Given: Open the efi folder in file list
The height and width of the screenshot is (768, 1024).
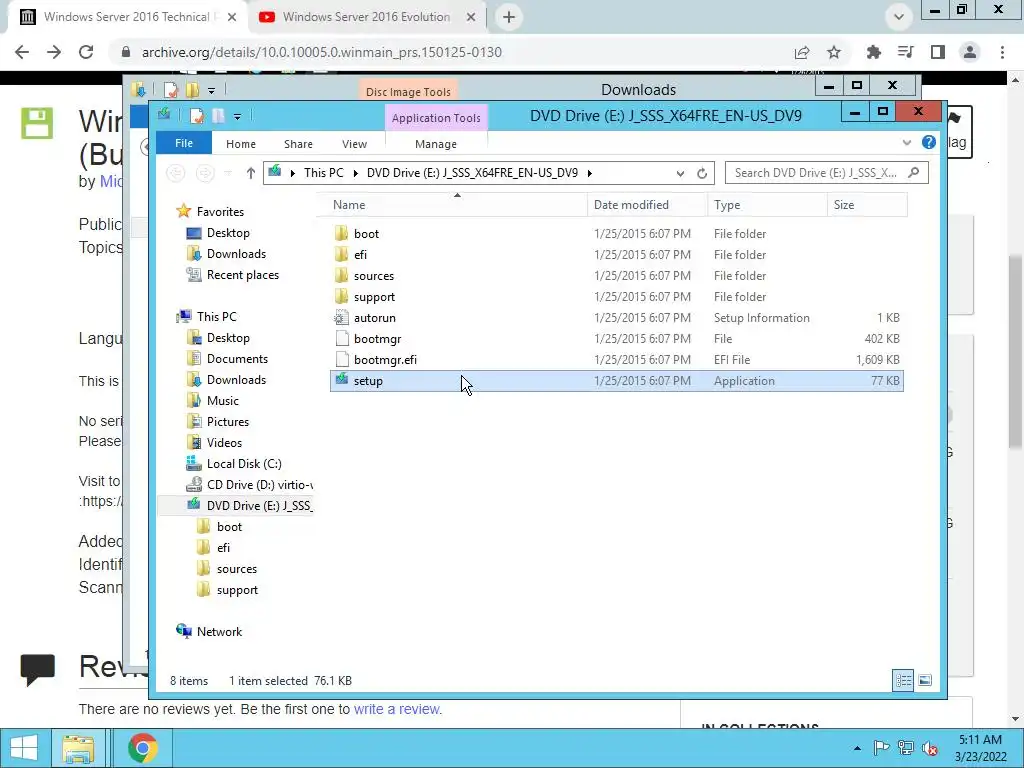Looking at the screenshot, I should click(616, 255).
